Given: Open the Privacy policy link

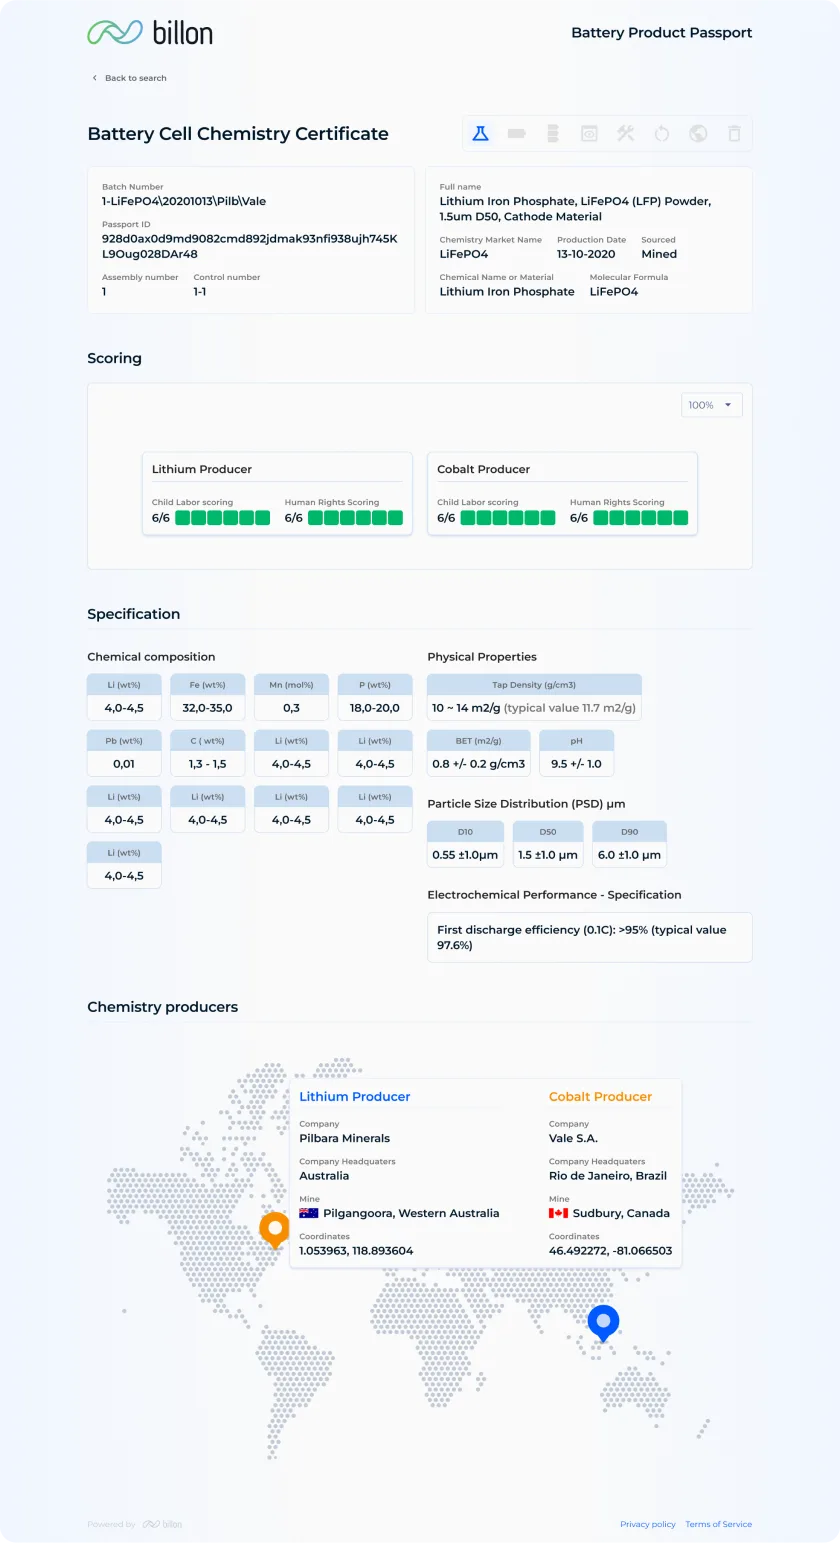Looking at the screenshot, I should (x=648, y=1524).
